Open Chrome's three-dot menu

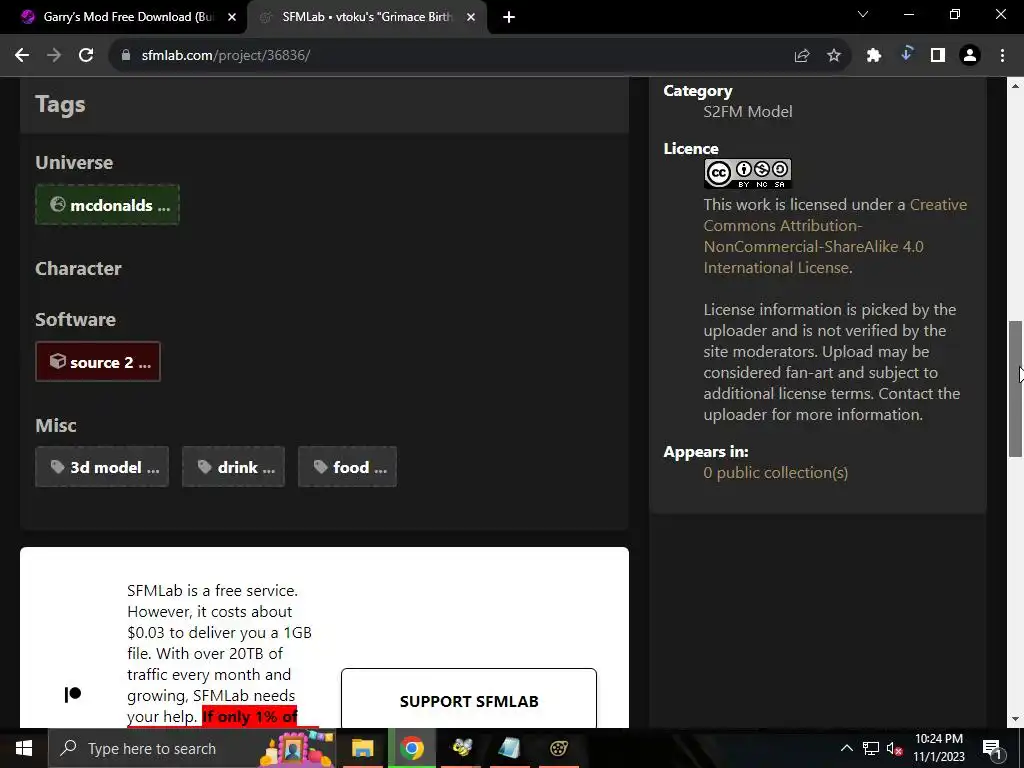[x=1002, y=56]
